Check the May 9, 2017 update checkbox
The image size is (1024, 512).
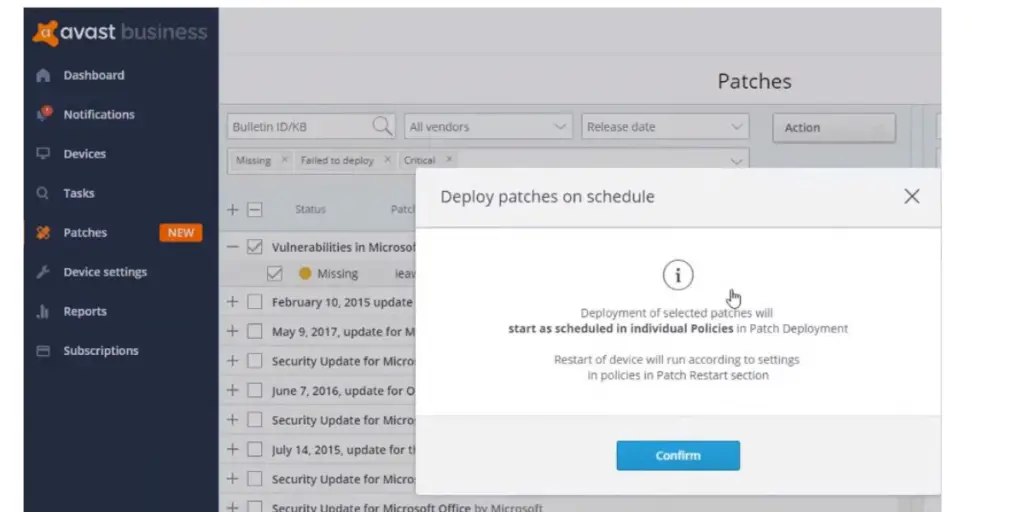point(255,331)
